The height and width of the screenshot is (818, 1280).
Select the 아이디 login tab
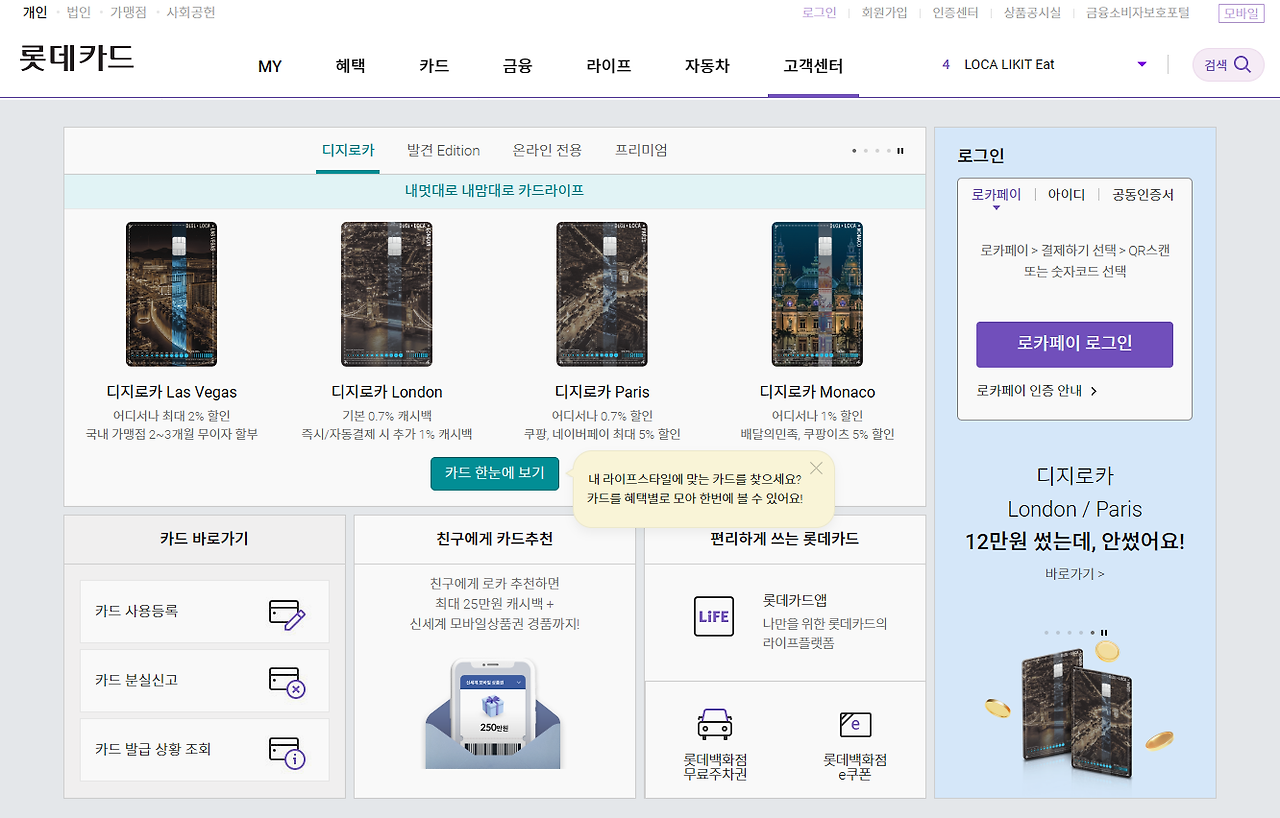(x=1066, y=195)
